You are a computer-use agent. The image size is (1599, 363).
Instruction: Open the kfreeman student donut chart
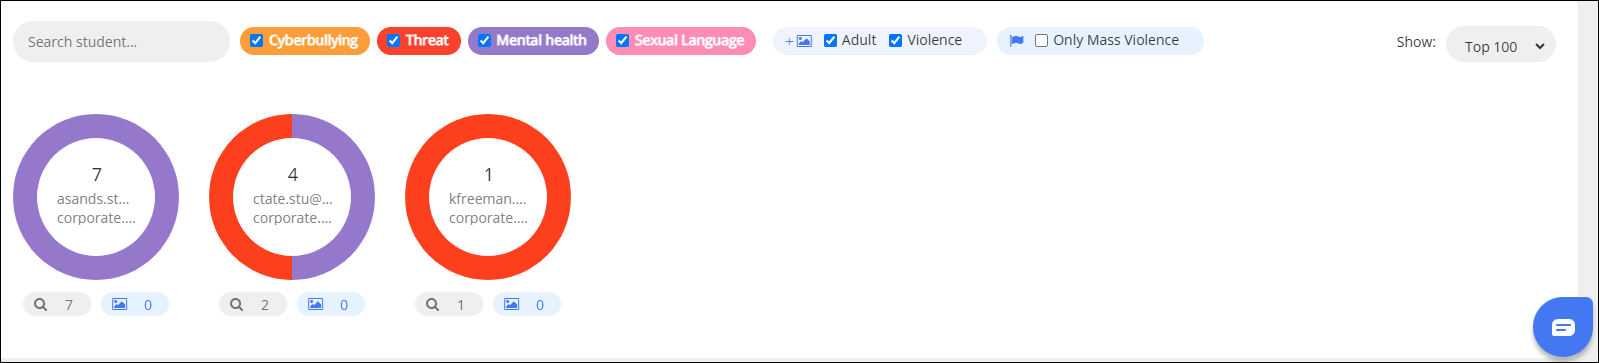(488, 197)
